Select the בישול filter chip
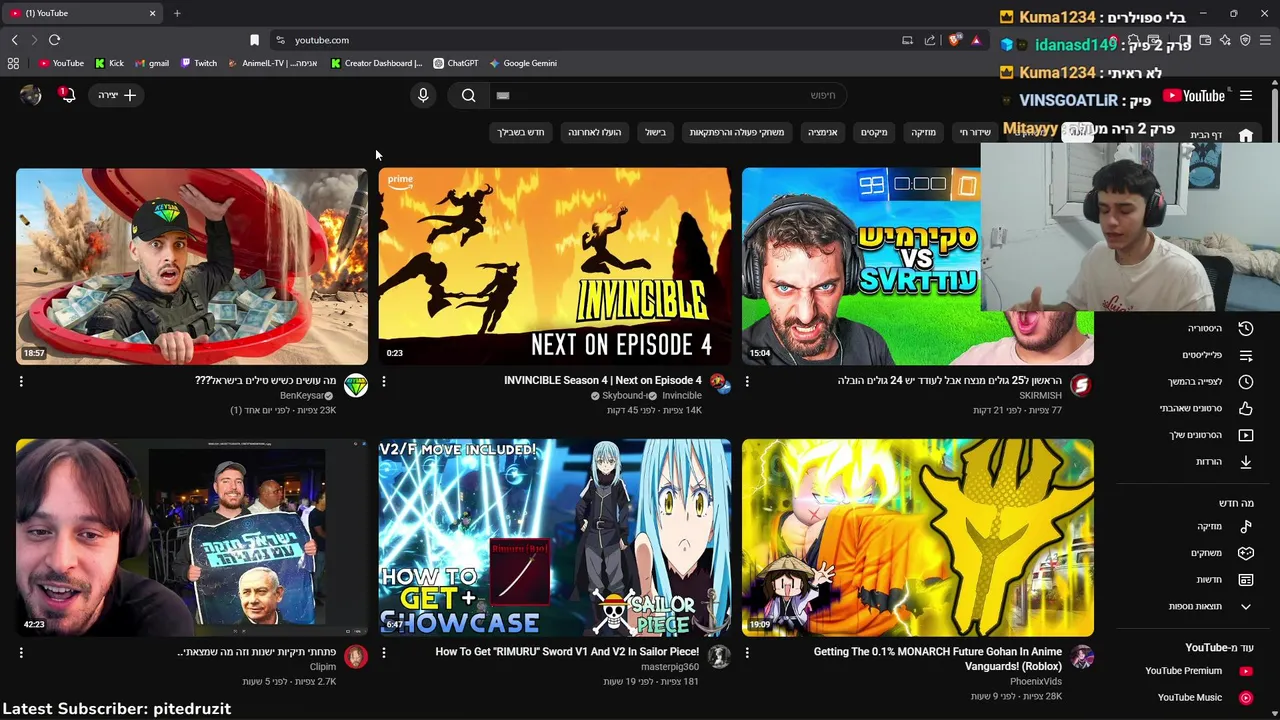Viewport: 1280px width, 720px height. (656, 132)
